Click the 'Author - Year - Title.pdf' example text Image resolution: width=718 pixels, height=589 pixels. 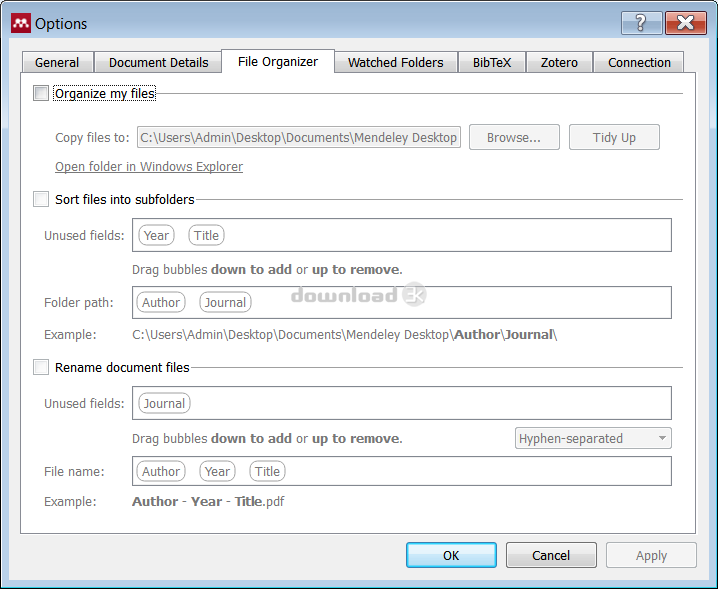pyautogui.click(x=208, y=502)
